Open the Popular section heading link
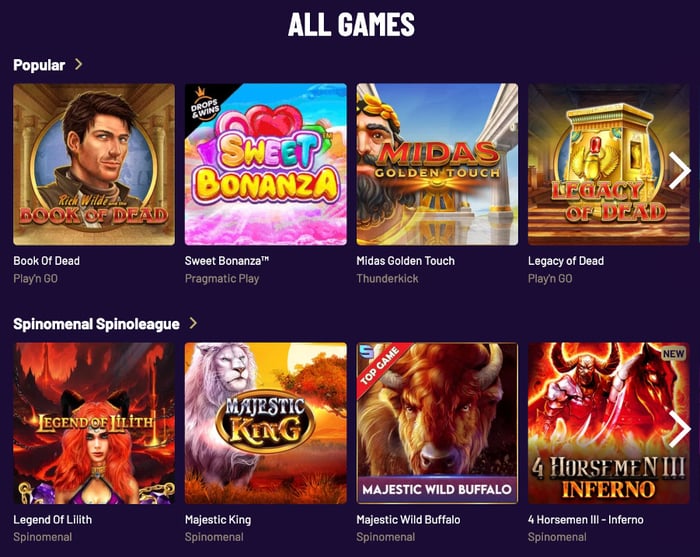The height and width of the screenshot is (557, 700). pos(39,65)
